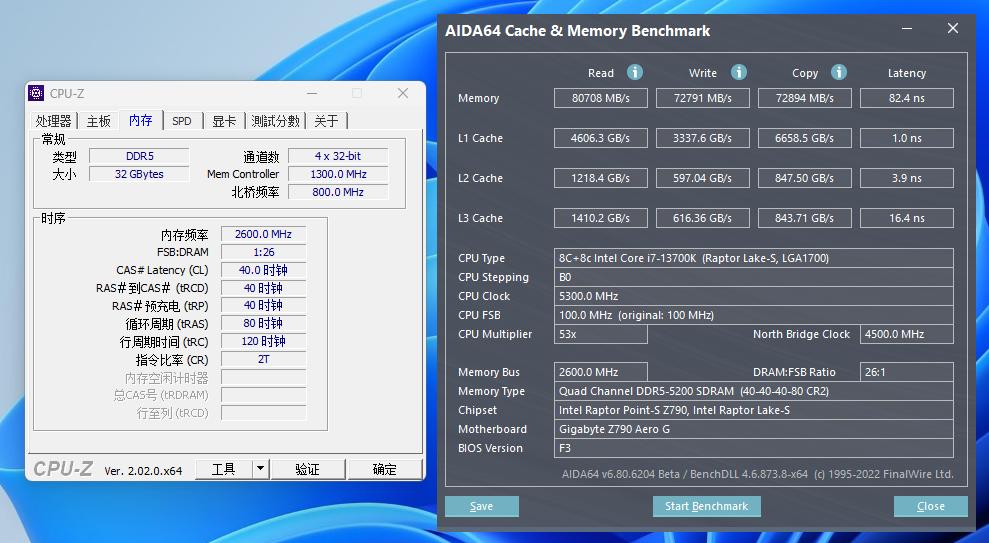Switch to the 显卡 tab in CPU-Z
The width and height of the screenshot is (989, 543).
(224, 120)
